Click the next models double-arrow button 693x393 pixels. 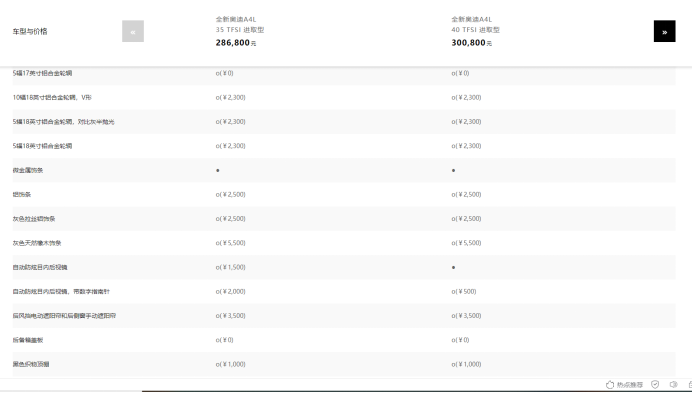(665, 31)
